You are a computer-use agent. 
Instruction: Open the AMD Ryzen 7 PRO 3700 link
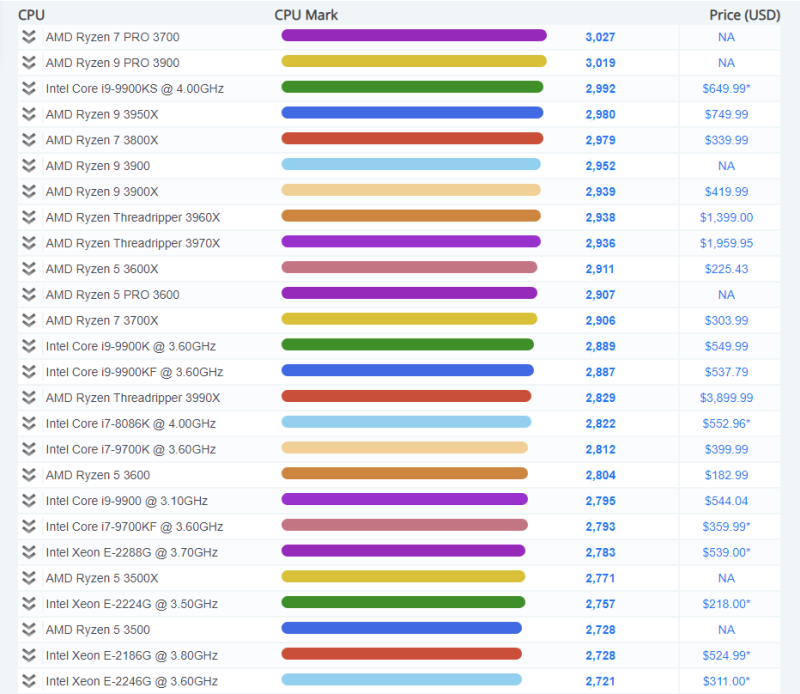point(112,37)
